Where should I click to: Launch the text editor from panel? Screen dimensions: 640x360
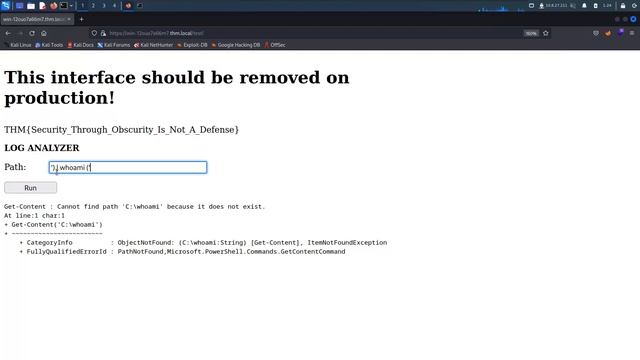pyautogui.click(x=42, y=6)
